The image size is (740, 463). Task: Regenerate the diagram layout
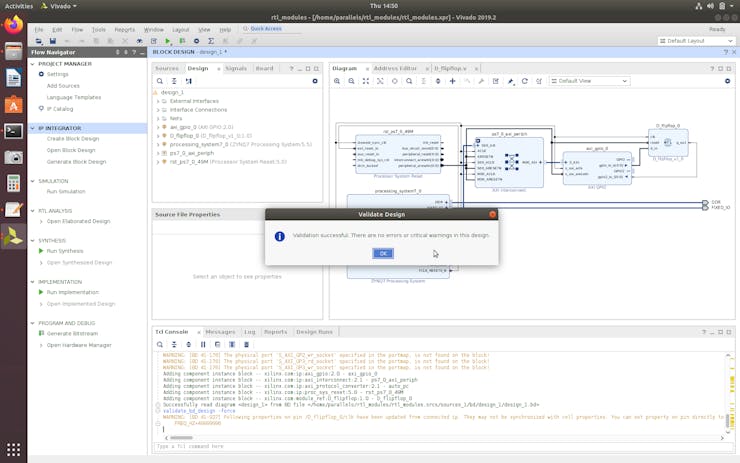tap(524, 81)
